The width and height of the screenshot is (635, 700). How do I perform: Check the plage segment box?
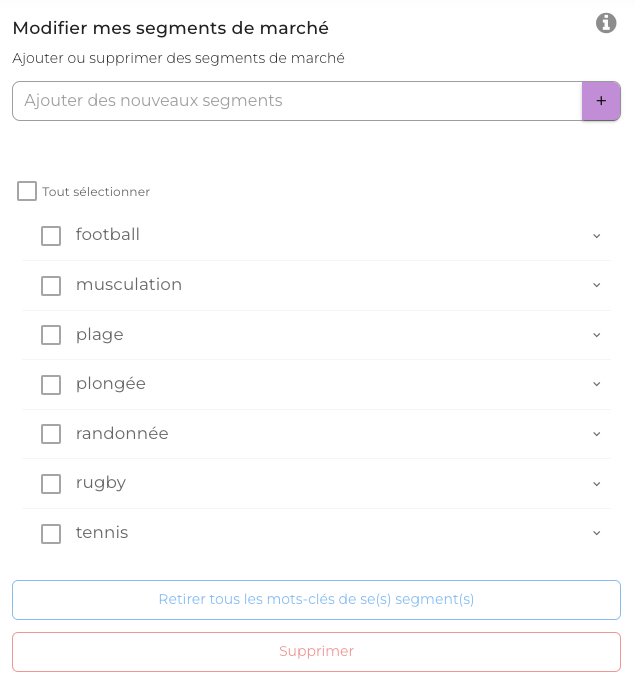pos(51,335)
